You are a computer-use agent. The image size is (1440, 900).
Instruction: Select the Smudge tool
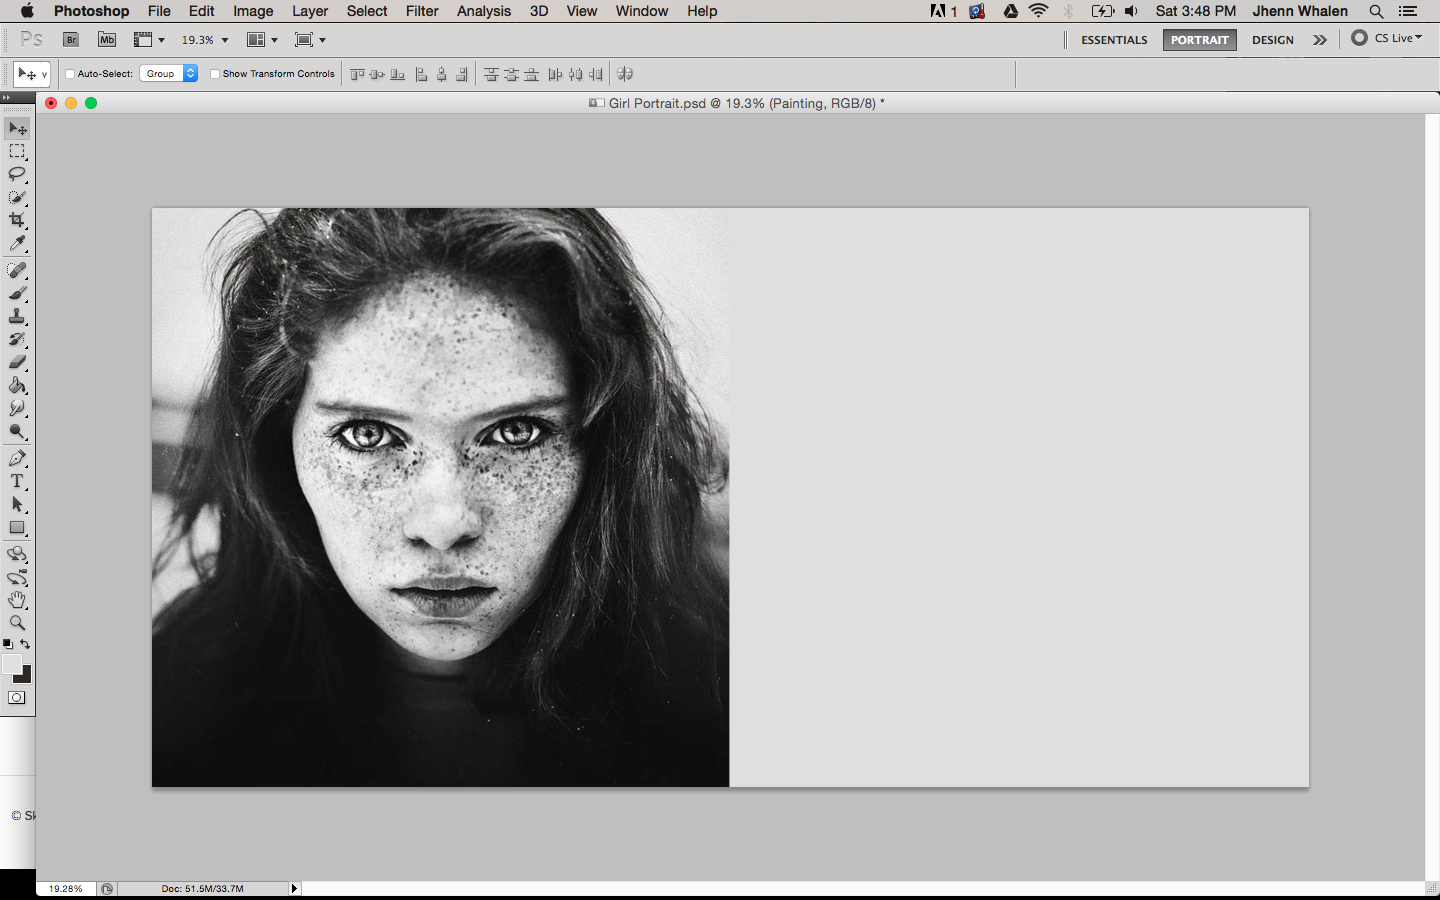(x=17, y=408)
